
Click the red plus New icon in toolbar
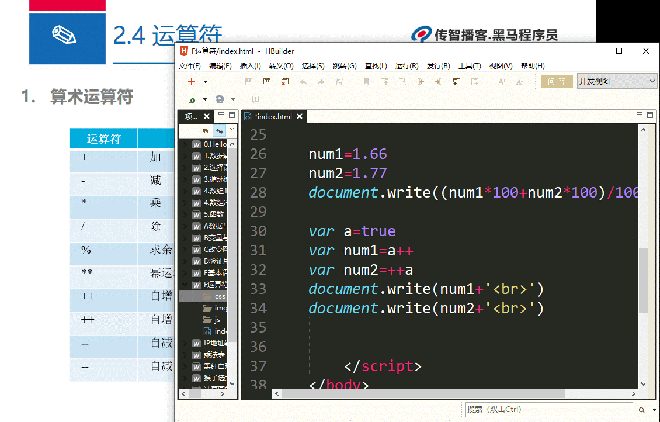click(191, 82)
